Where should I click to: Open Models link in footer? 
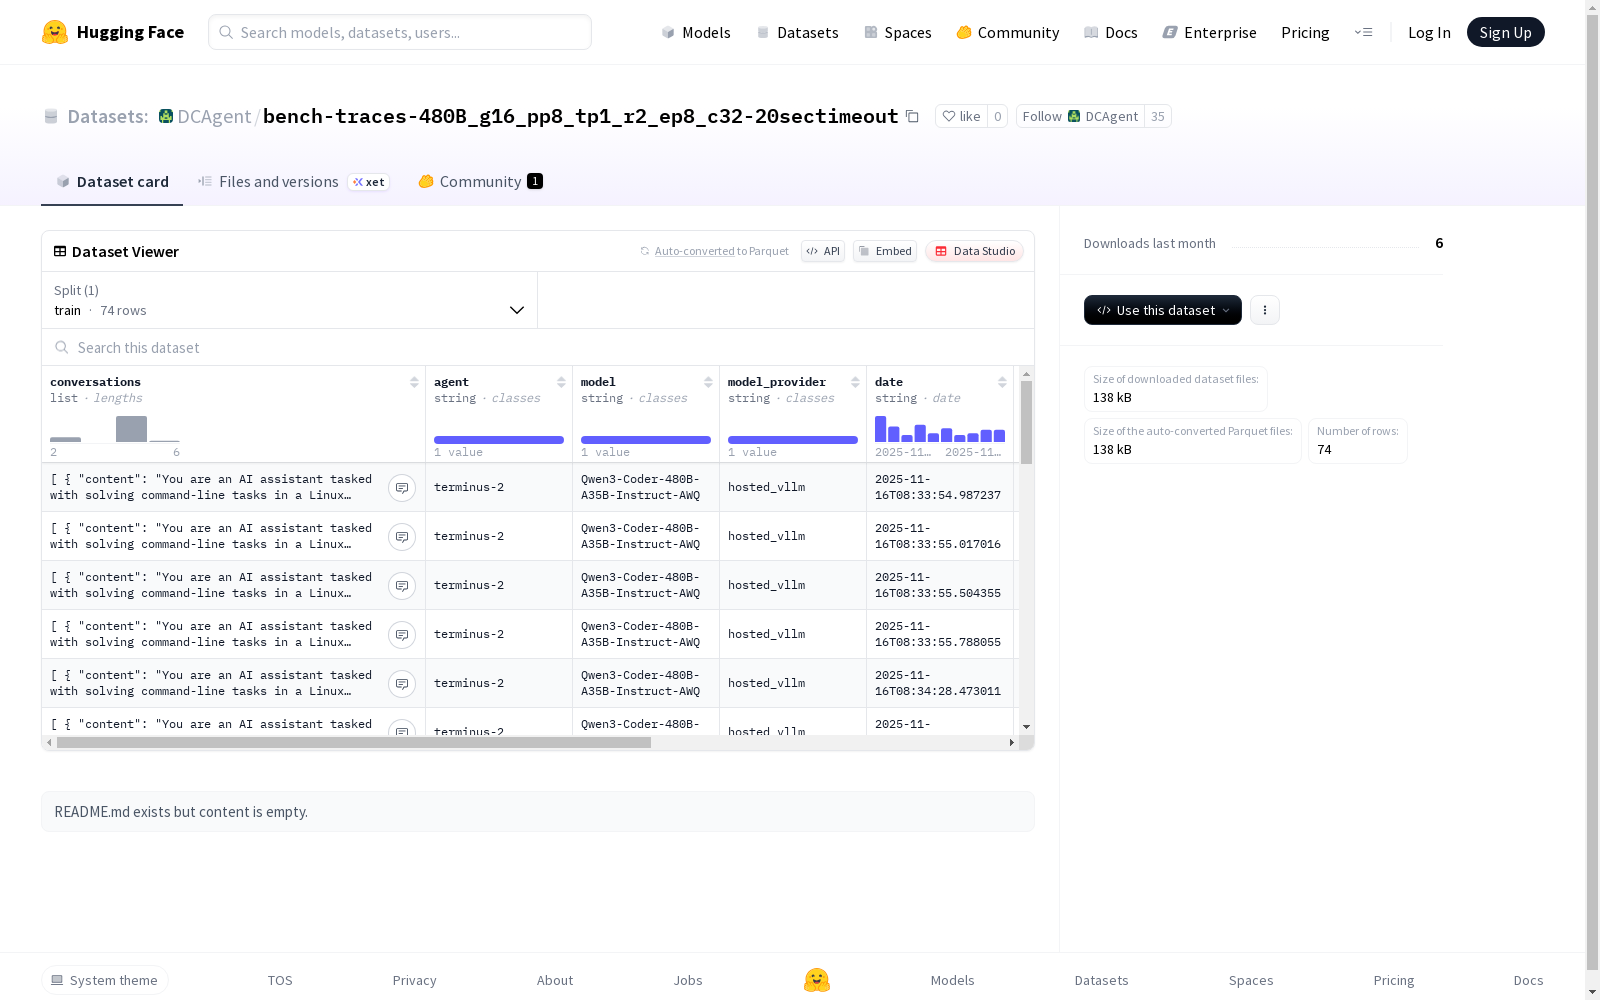pyautogui.click(x=953, y=980)
